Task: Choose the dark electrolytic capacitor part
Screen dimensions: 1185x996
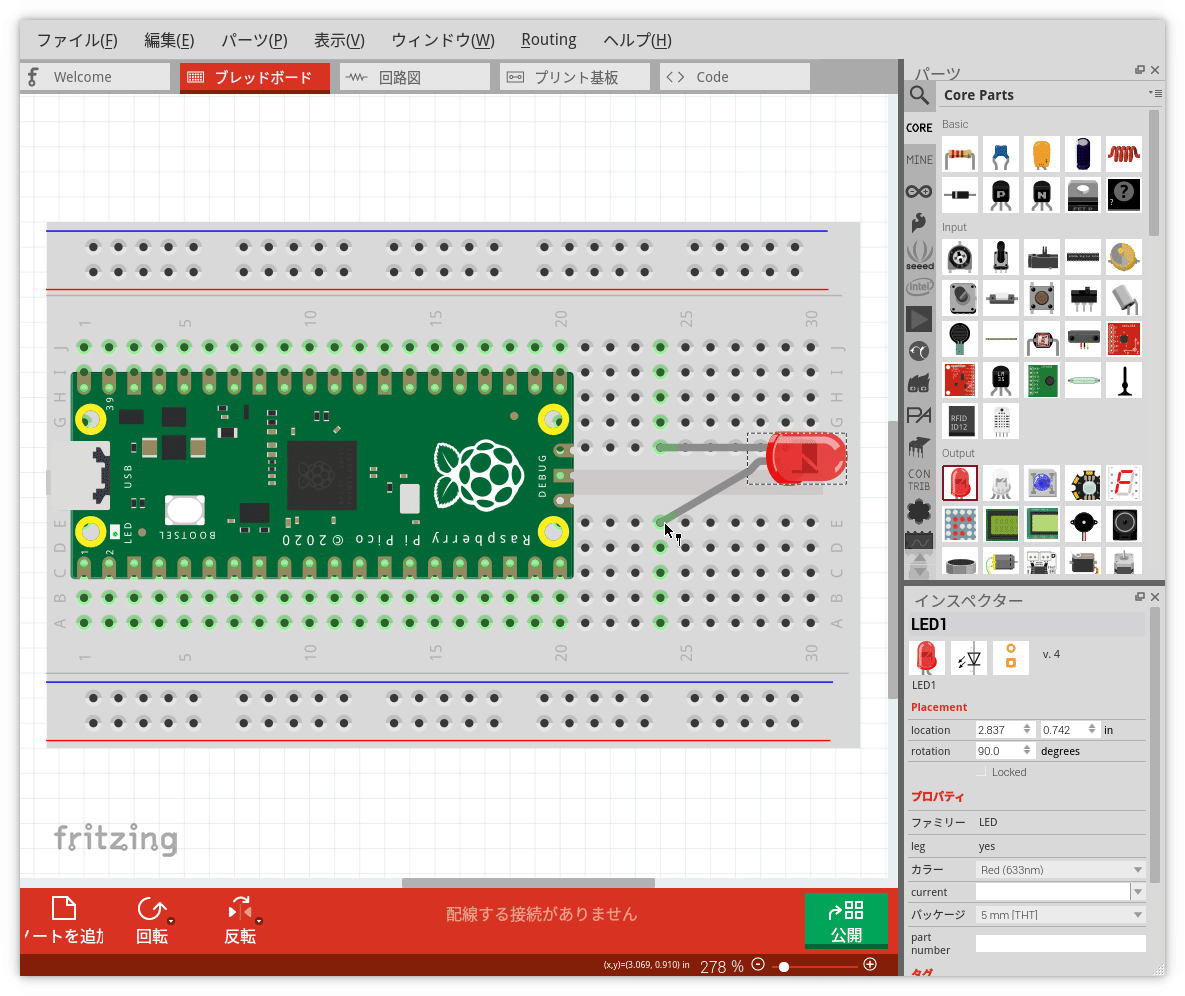Action: 1083,155
